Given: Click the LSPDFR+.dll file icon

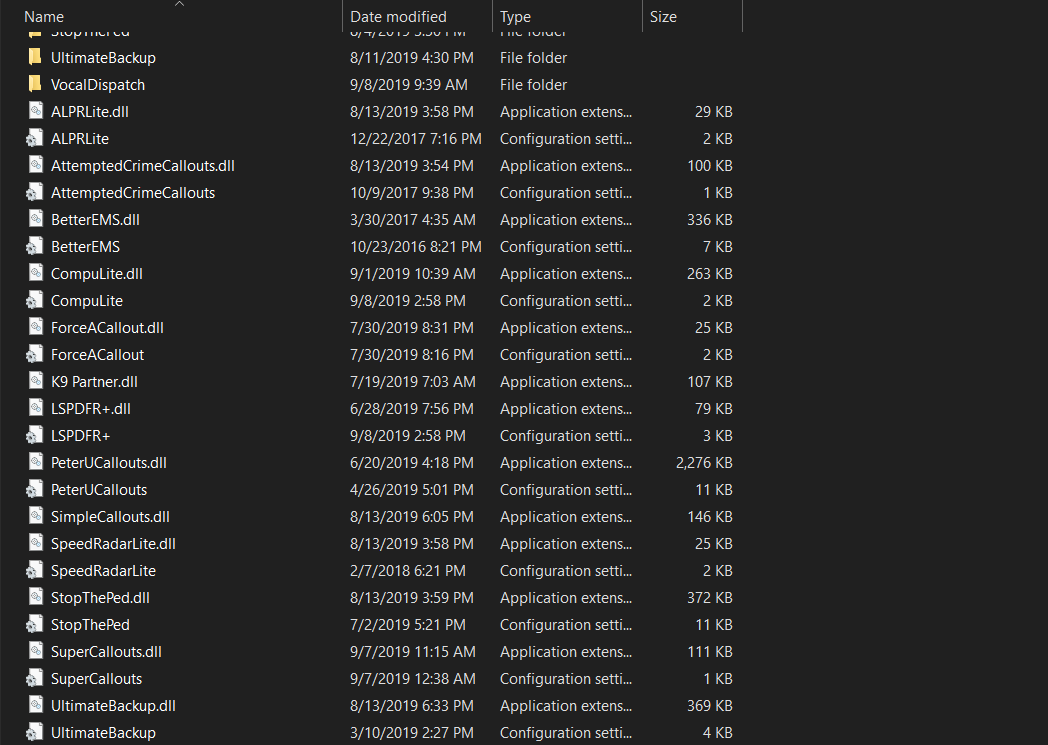Looking at the screenshot, I should [x=35, y=408].
